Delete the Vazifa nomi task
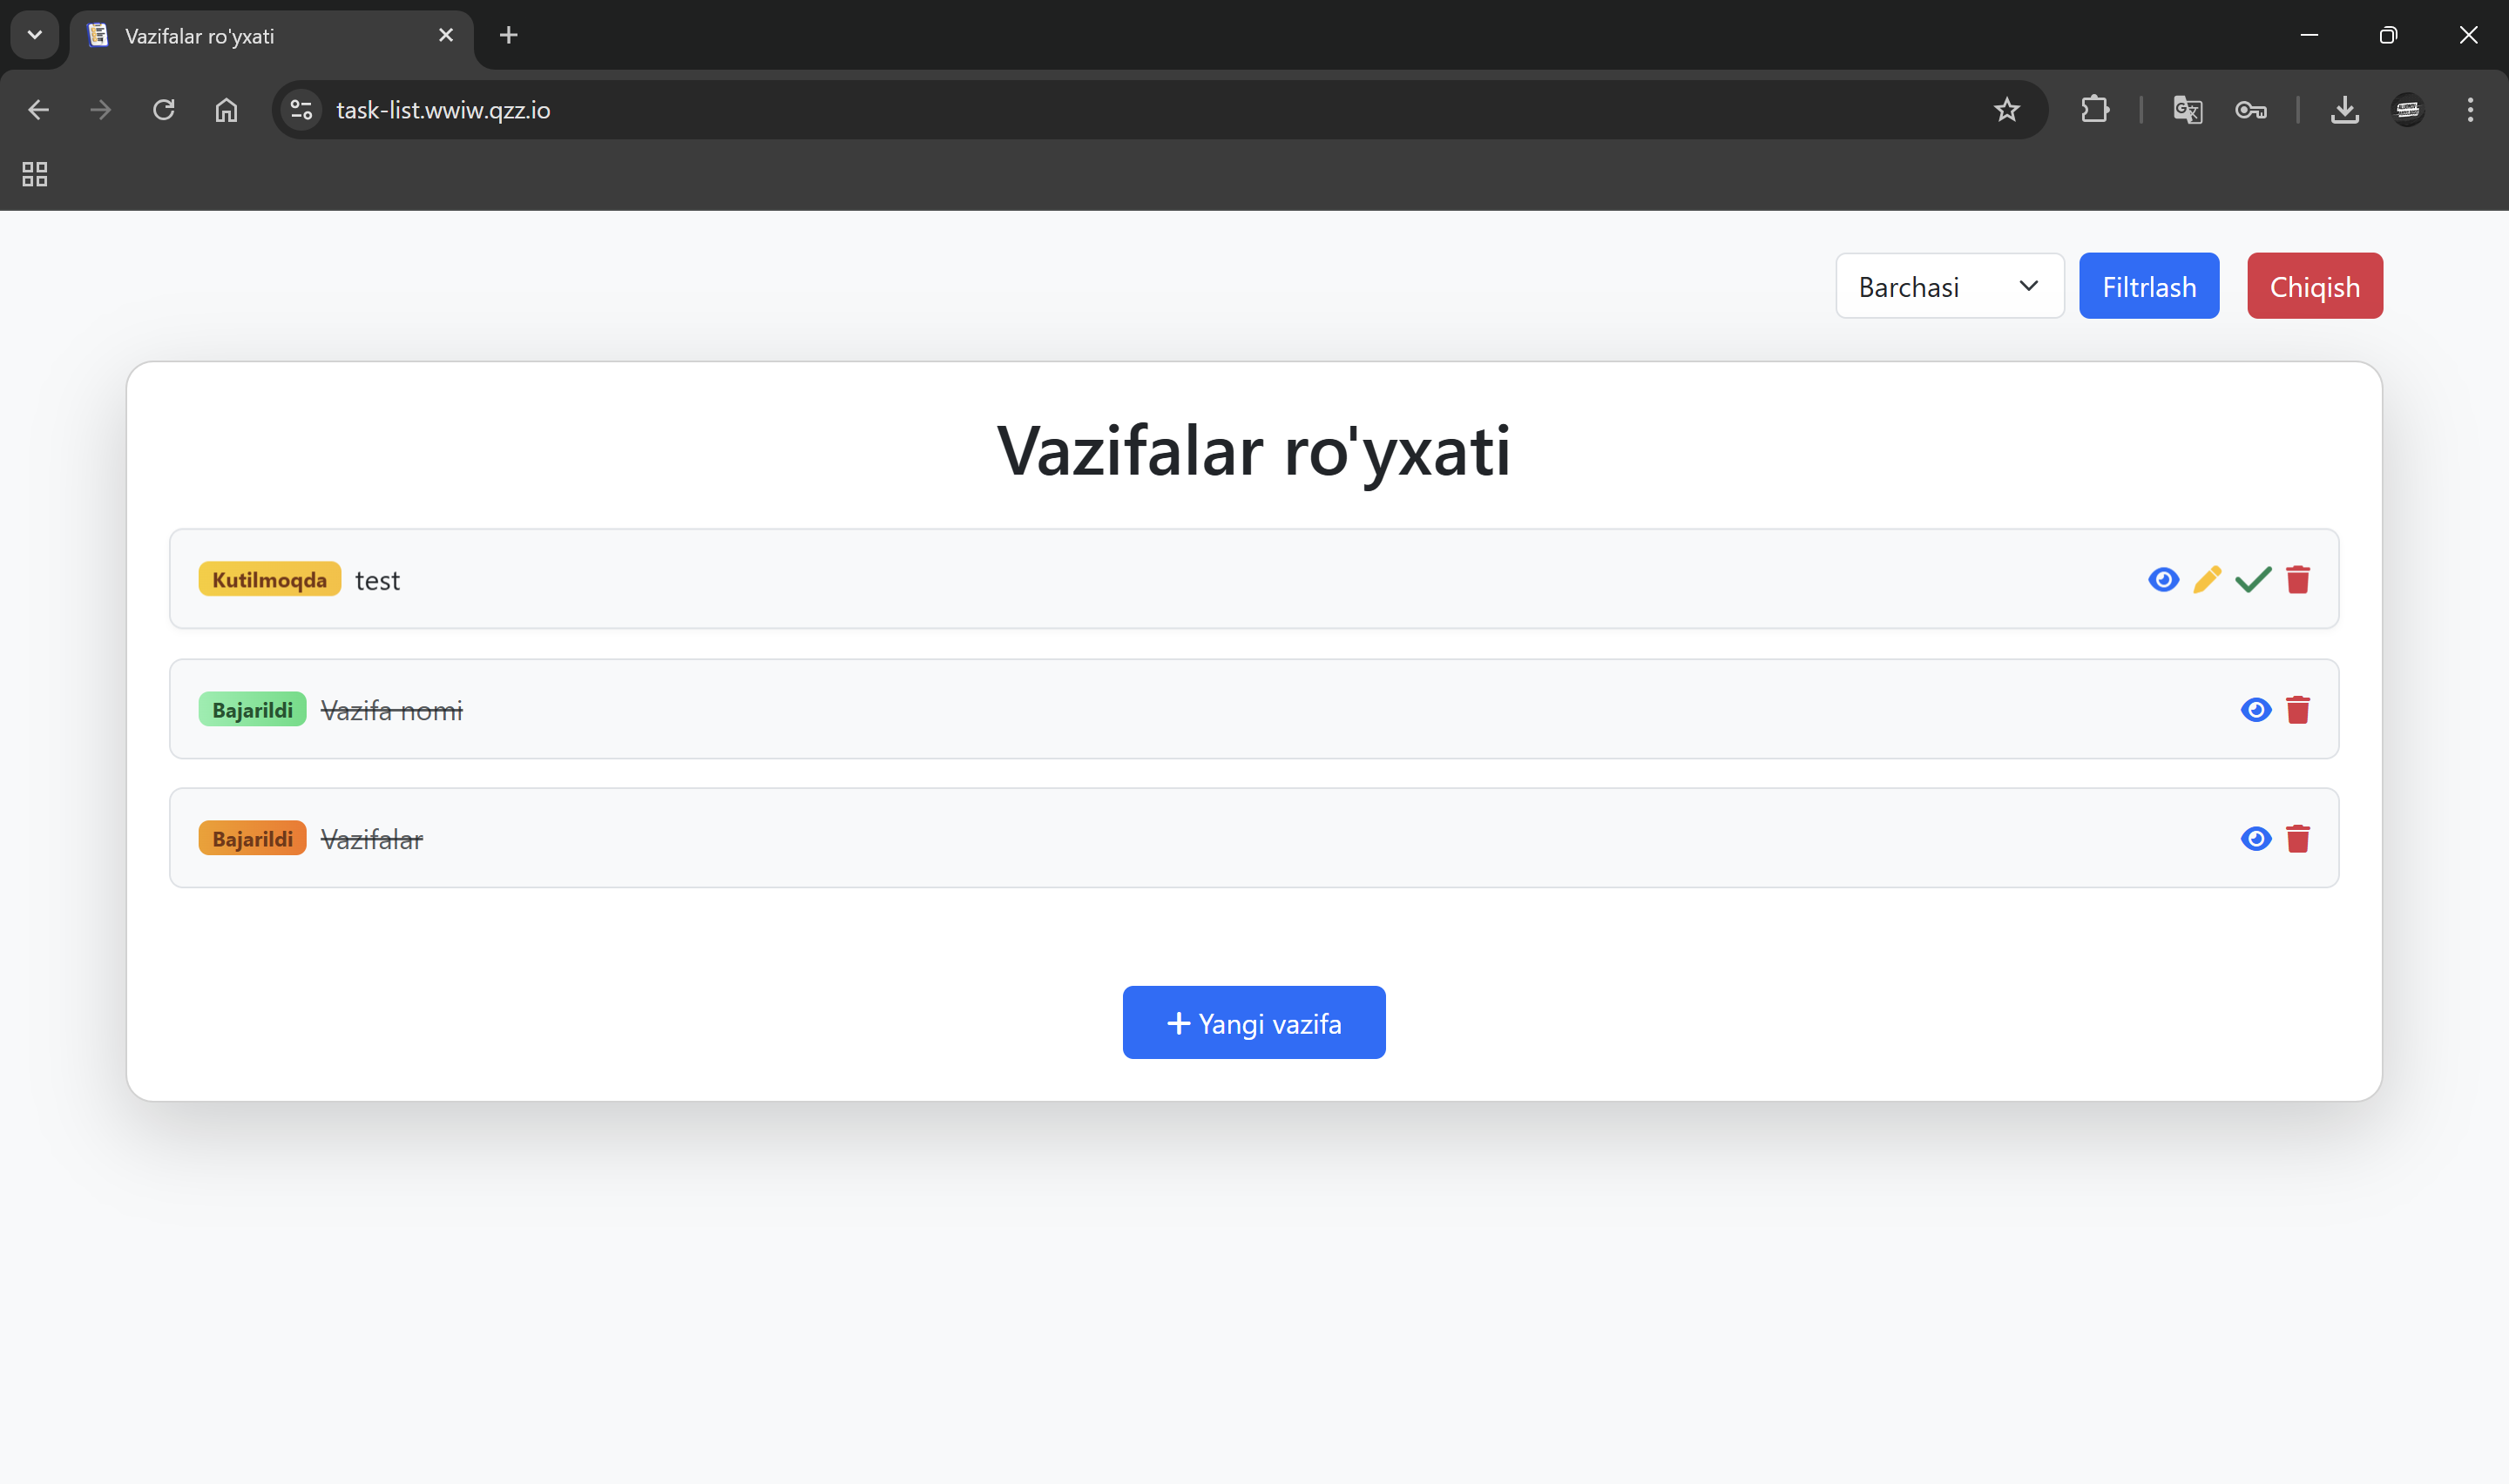This screenshot has width=2509, height=1484. pos(2298,710)
